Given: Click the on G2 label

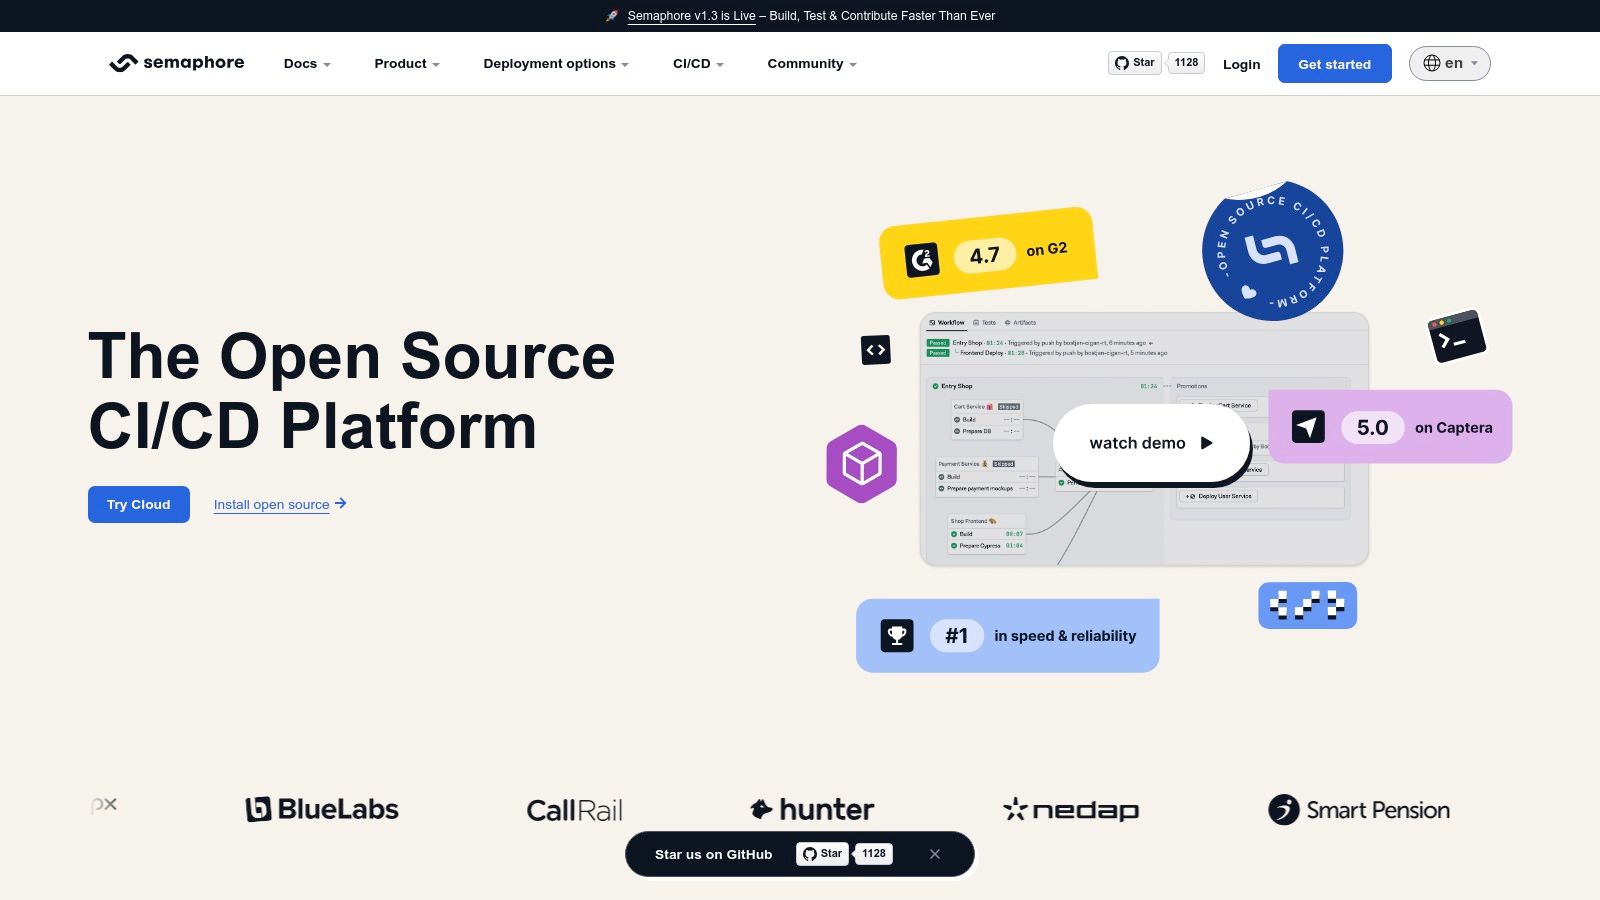Looking at the screenshot, I should (1047, 249).
